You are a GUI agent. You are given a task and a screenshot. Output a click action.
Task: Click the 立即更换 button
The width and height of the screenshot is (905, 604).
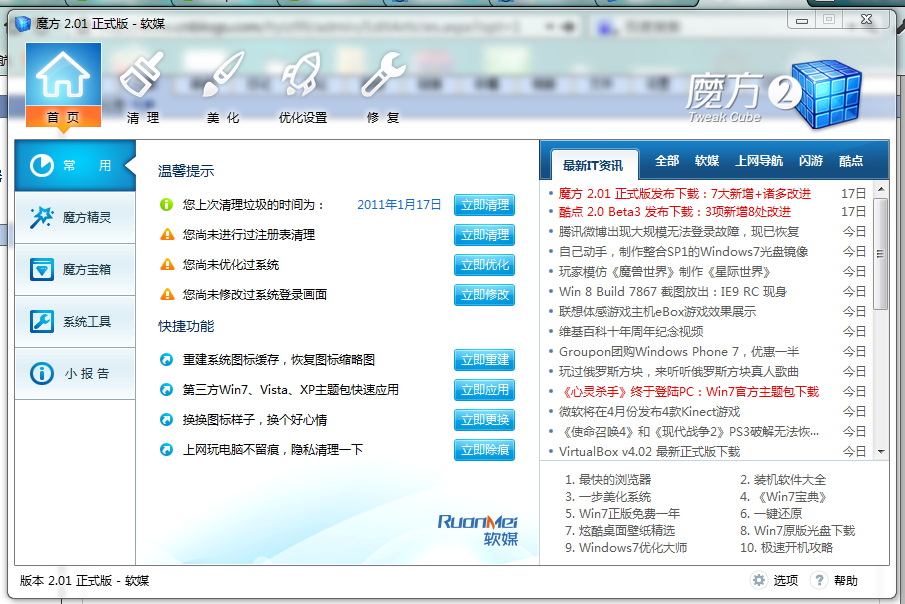tap(484, 420)
